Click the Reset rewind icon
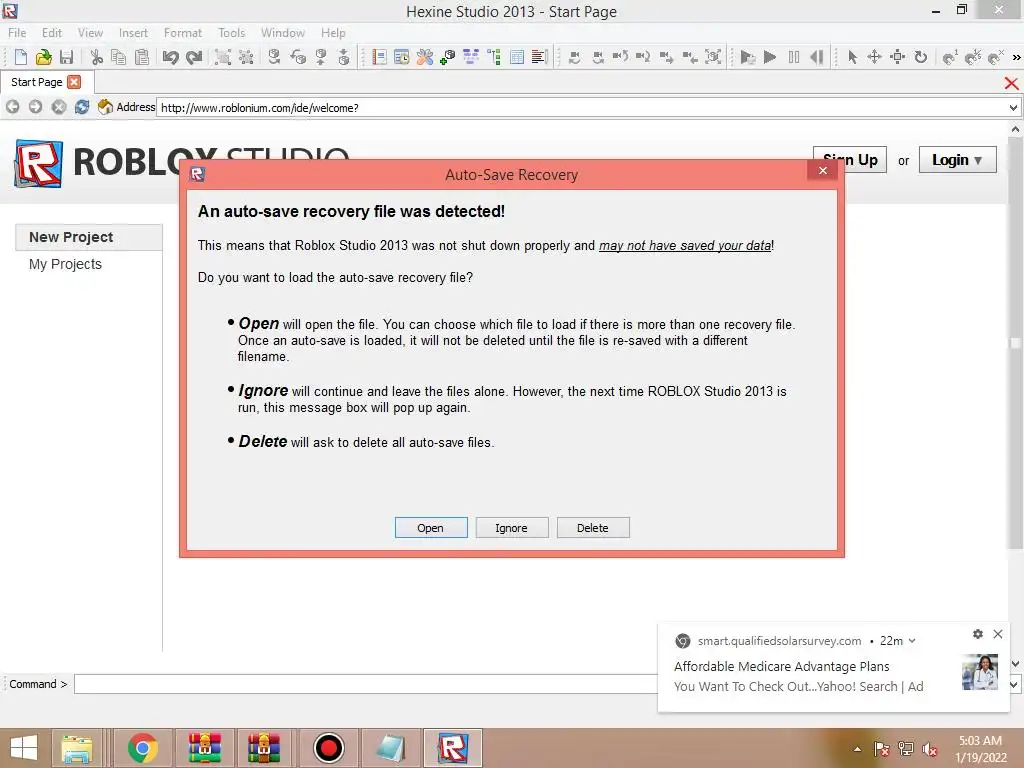1024x768 pixels. 816,57
